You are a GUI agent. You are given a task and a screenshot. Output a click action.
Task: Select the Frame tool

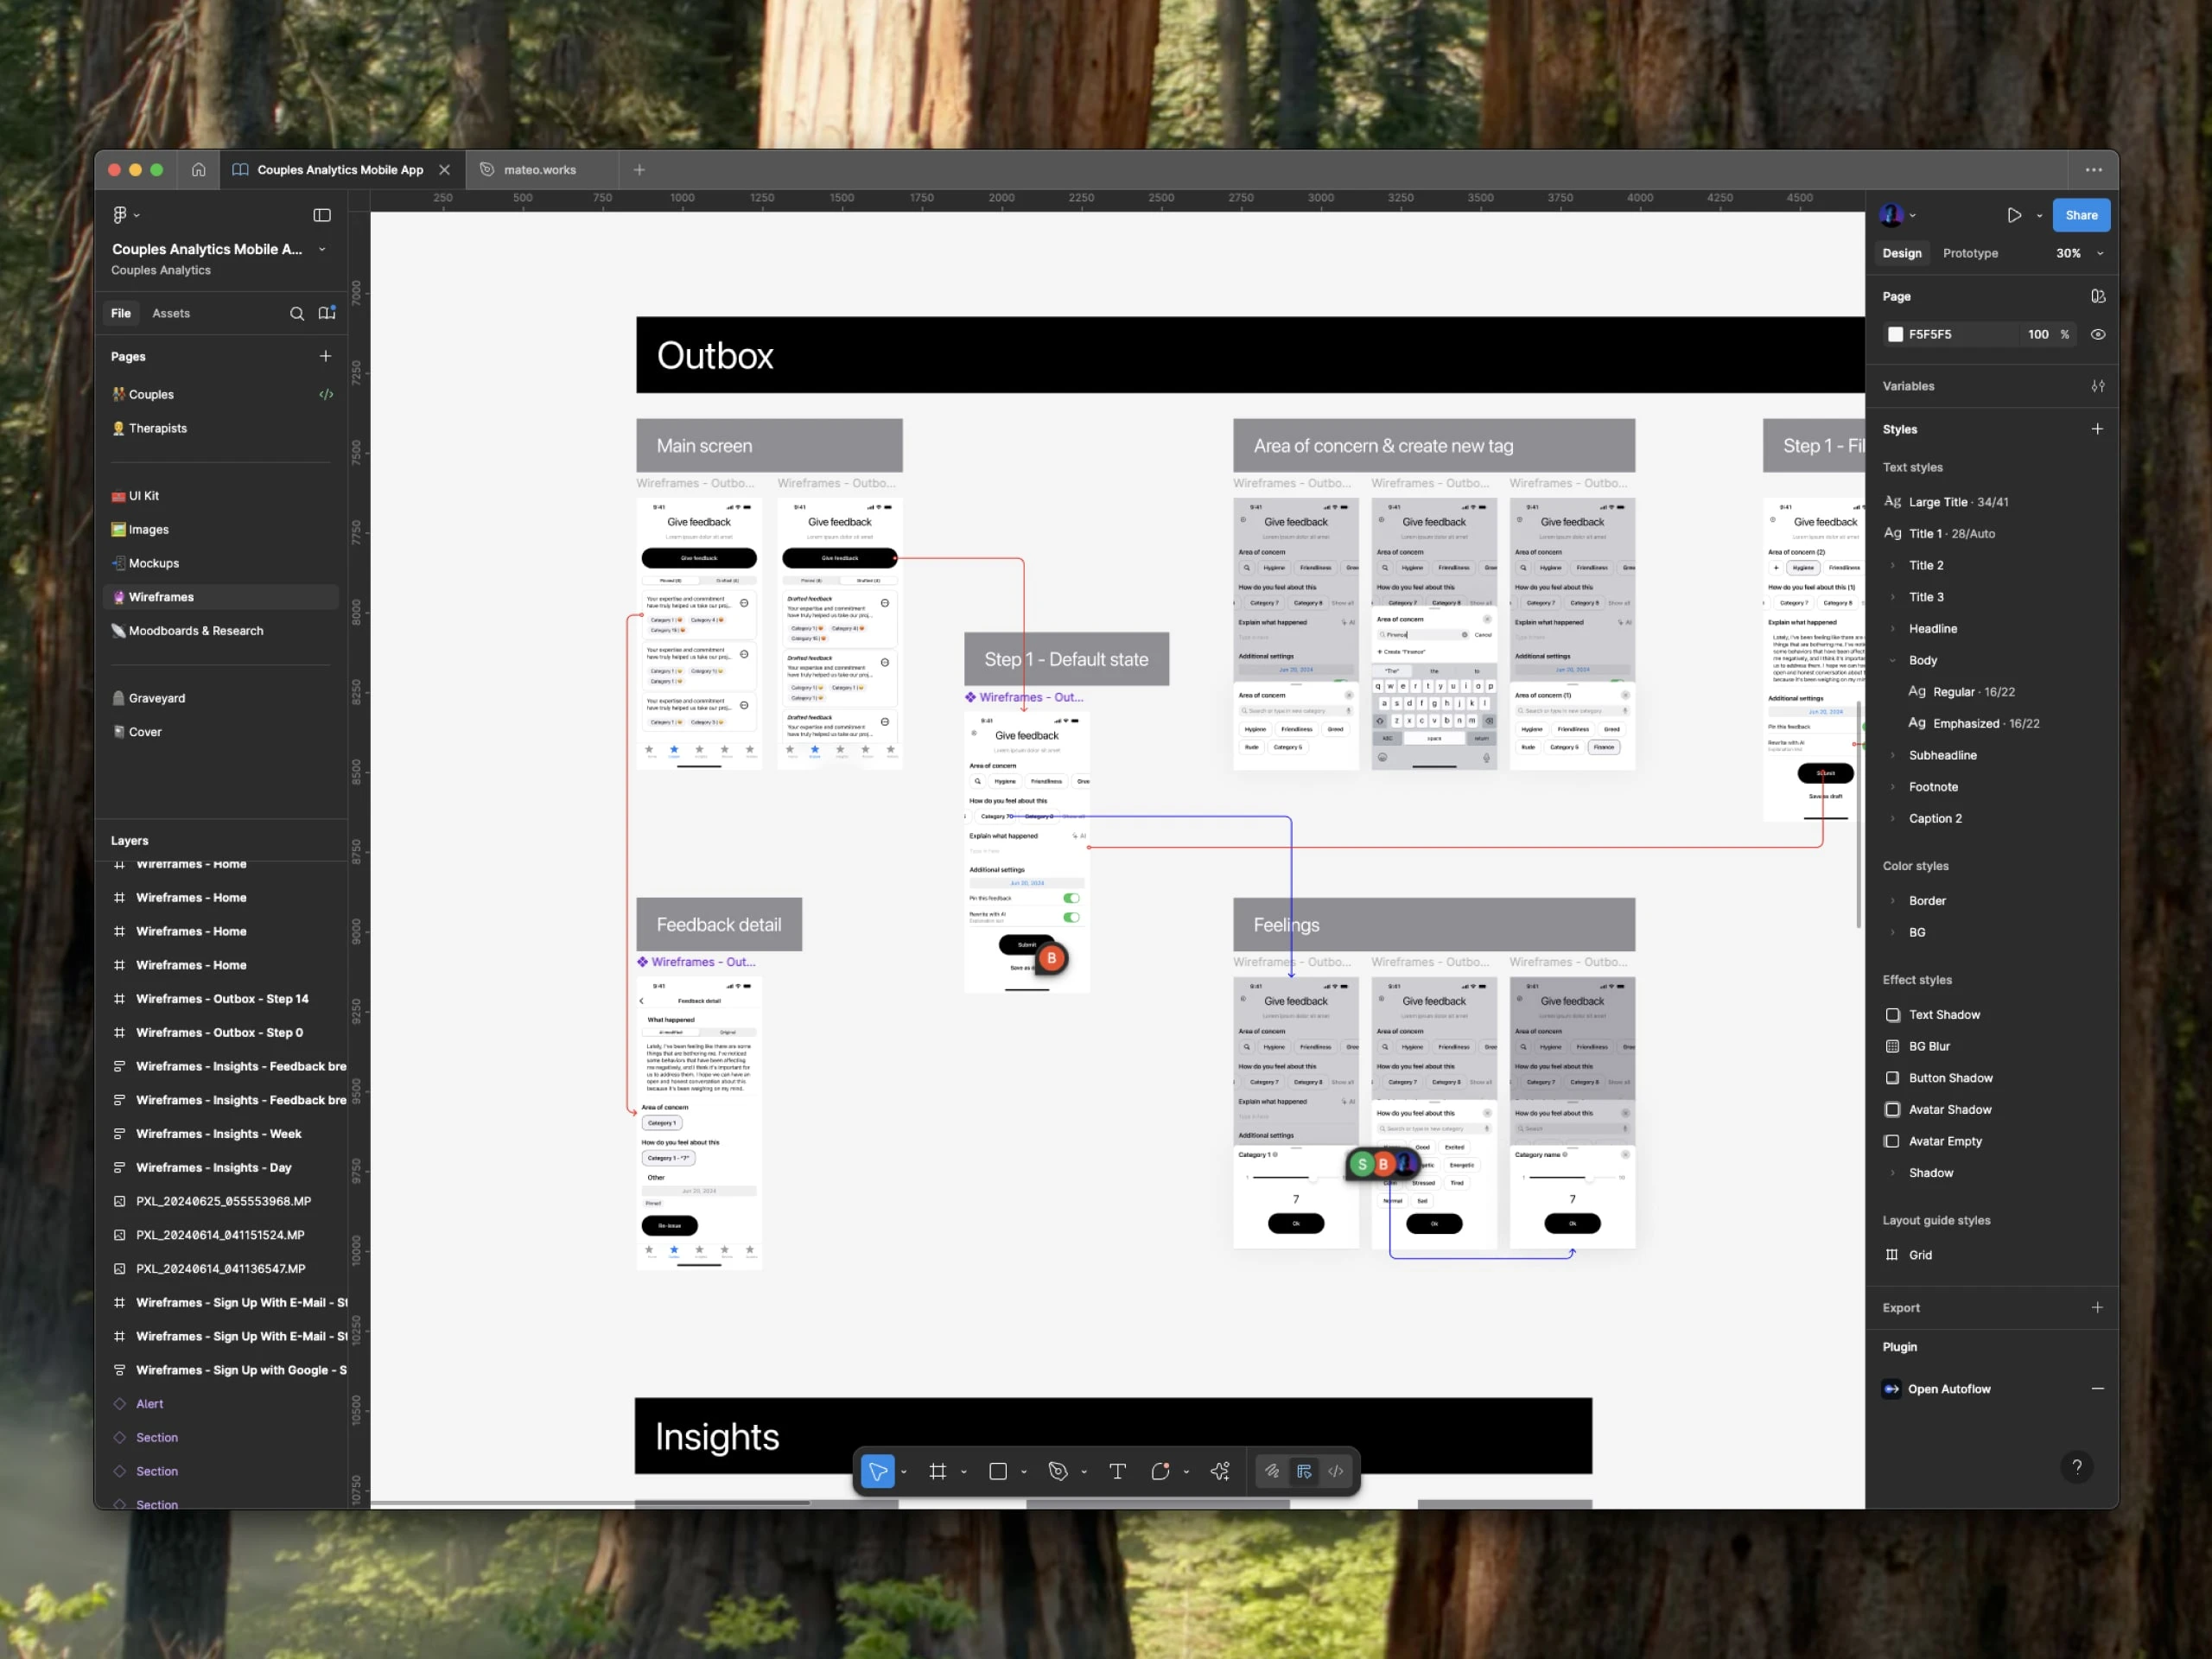tap(937, 1471)
